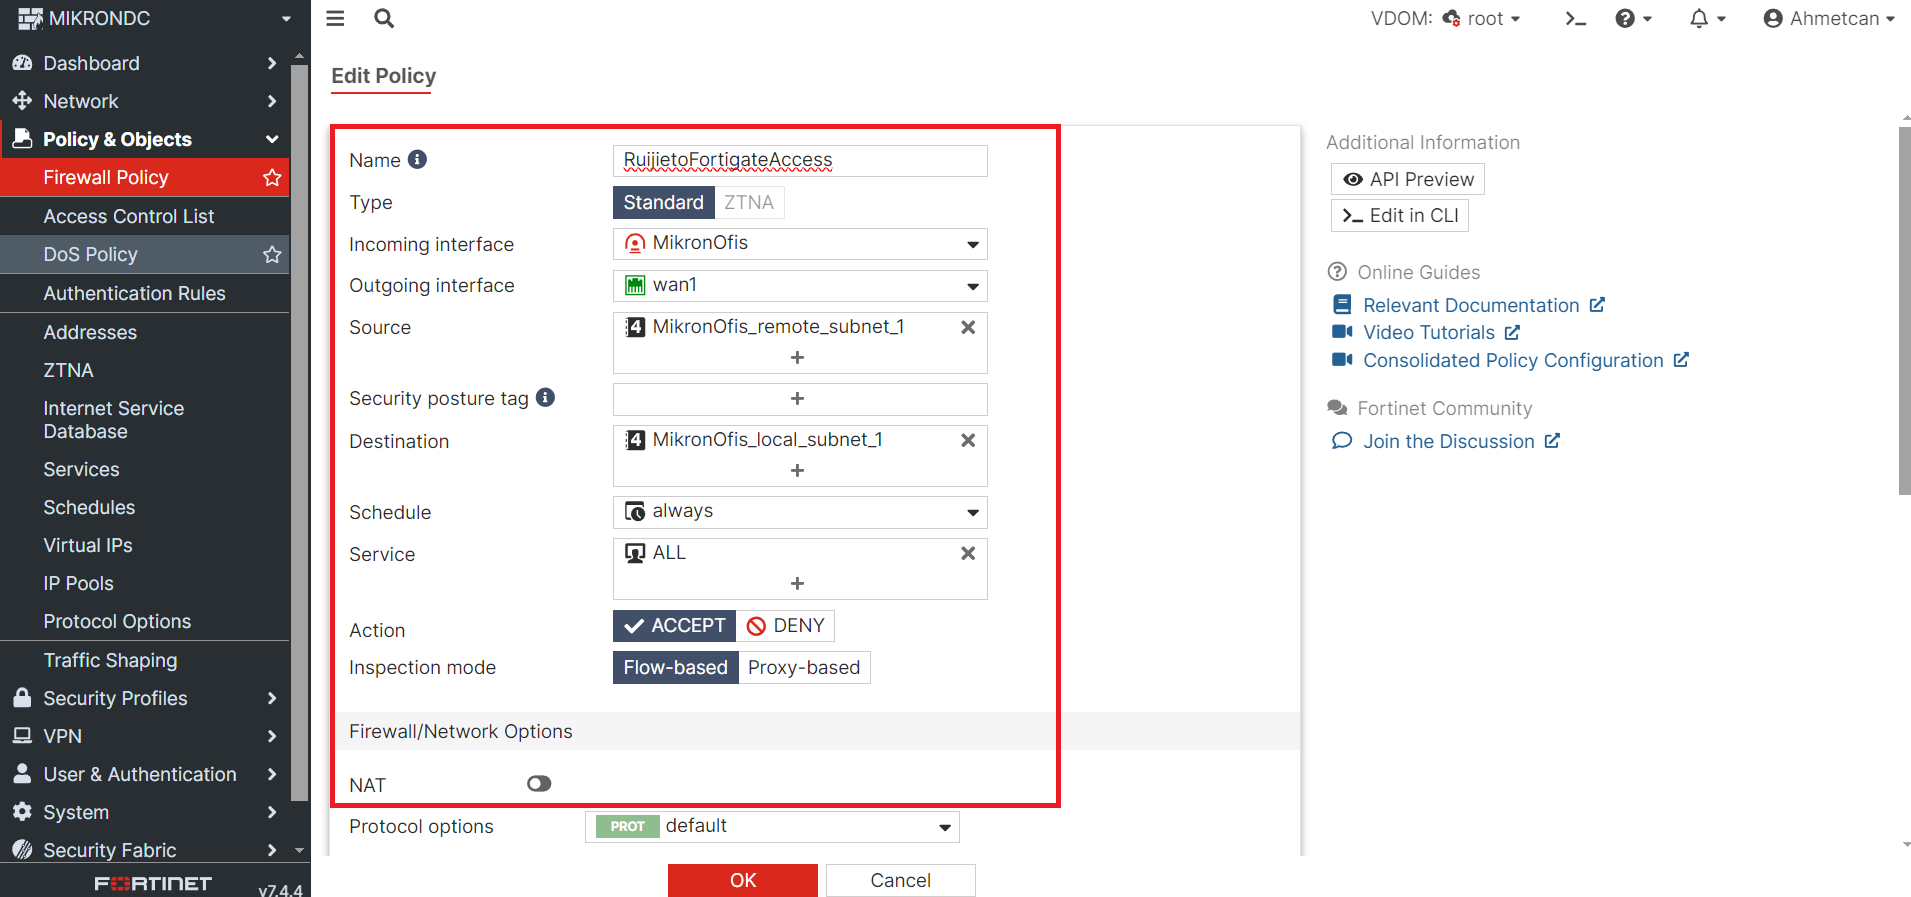The image size is (1911, 897).
Task: Click Edit in CLI button
Action: pos(1400,215)
